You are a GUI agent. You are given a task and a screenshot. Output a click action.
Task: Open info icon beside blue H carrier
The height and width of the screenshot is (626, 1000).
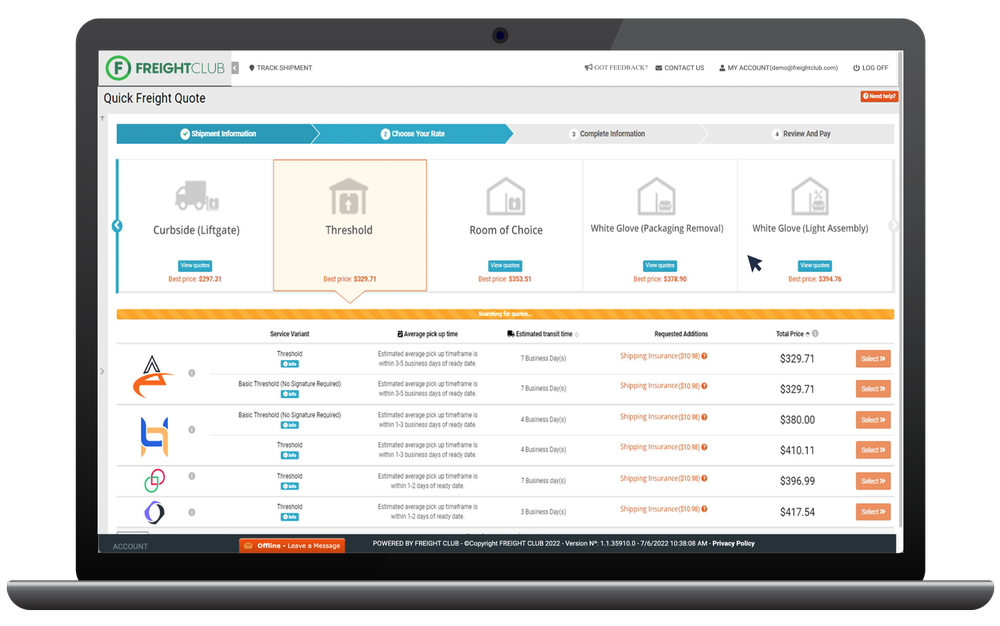(x=191, y=430)
